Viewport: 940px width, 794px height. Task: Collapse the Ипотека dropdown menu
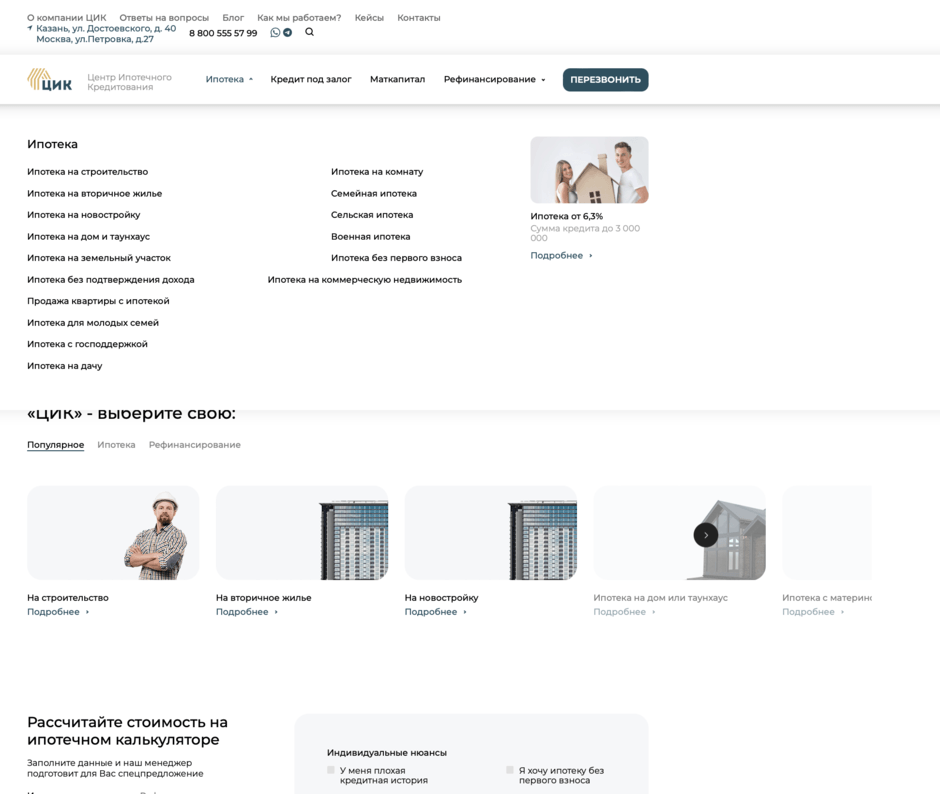[x=230, y=79]
